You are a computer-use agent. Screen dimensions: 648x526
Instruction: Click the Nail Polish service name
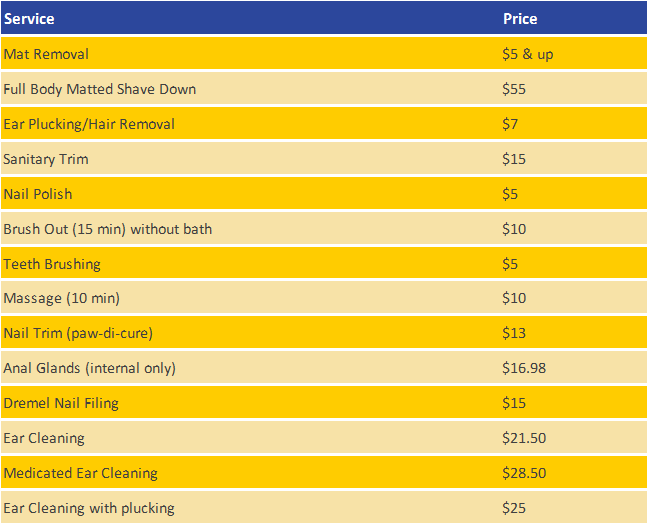pos(38,194)
